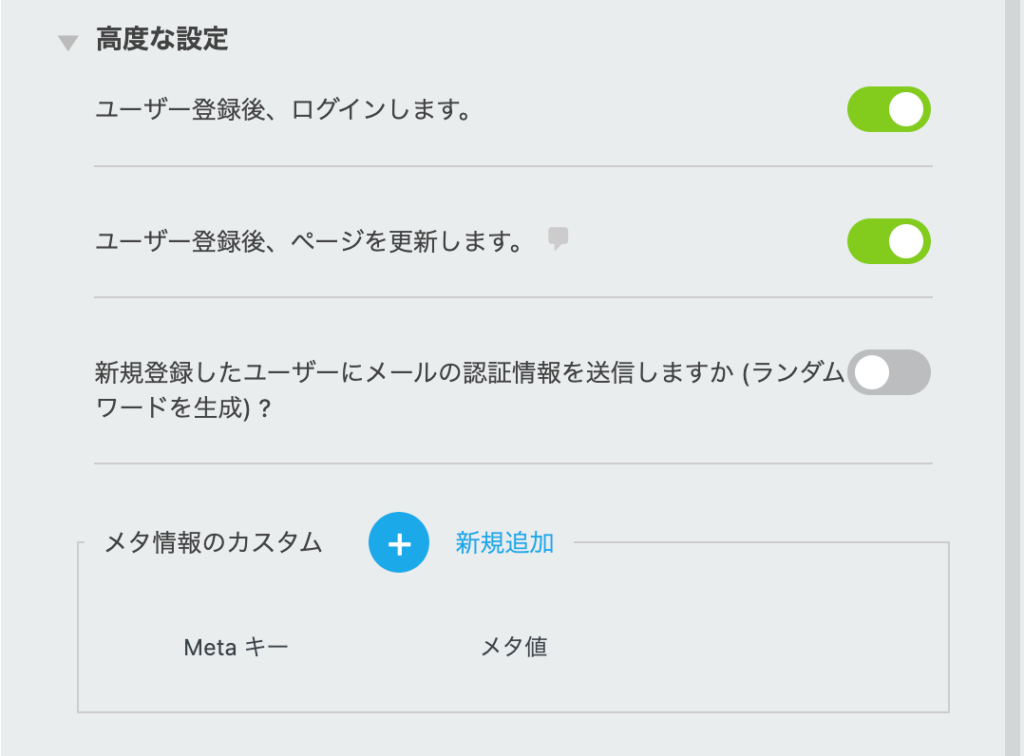This screenshot has width=1024, height=756.
Task: Follow the 新規追加 link
Action: [504, 543]
